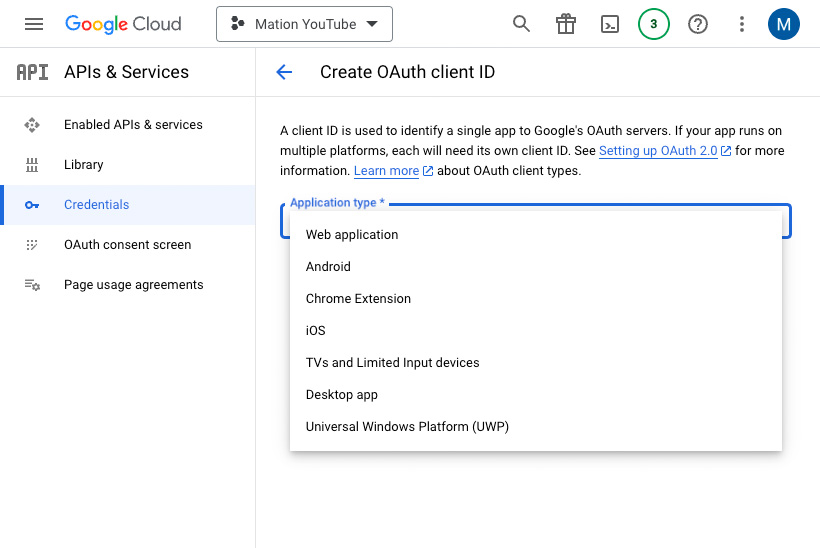
Task: Open Enabled APIs & services page
Action: [128, 125]
